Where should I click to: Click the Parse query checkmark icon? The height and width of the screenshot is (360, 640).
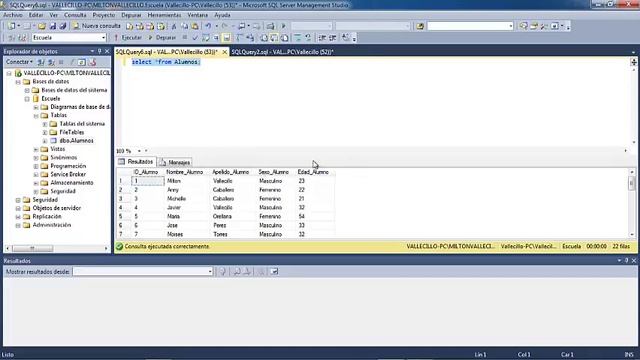195,38
